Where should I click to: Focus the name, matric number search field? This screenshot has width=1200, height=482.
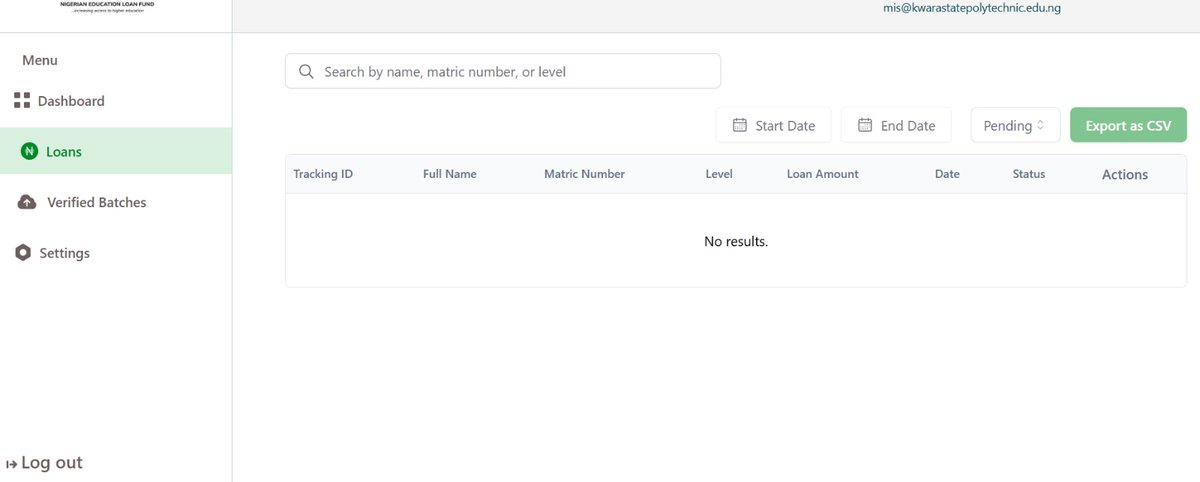click(x=503, y=72)
